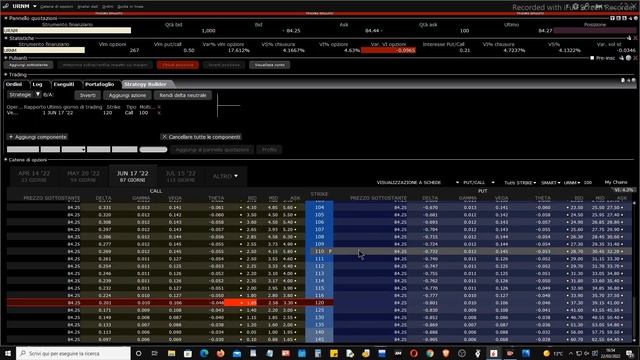
Task: Click the Inverti button
Action: 88,95
